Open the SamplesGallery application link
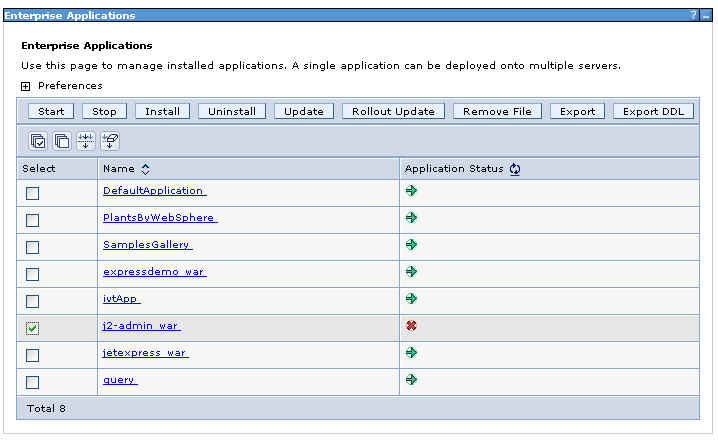The height and width of the screenshot is (446, 718). 147,245
